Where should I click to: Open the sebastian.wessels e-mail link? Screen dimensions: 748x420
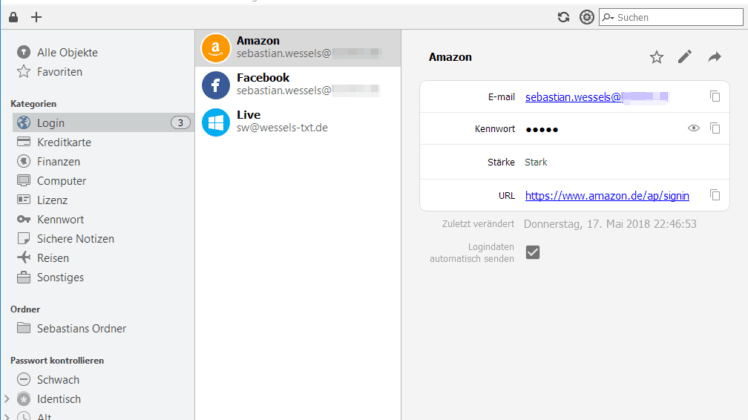pyautogui.click(x=597, y=97)
